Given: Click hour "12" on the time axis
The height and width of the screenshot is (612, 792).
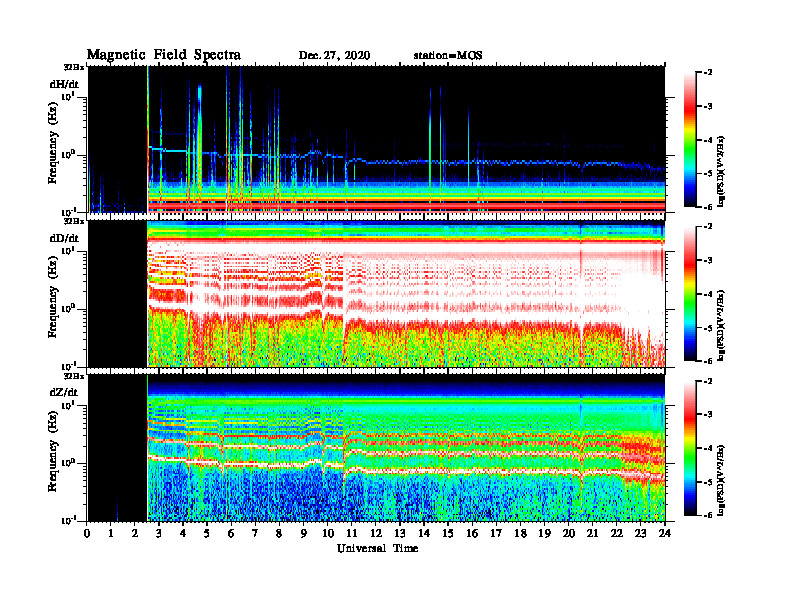Looking at the screenshot, I should click(376, 533).
